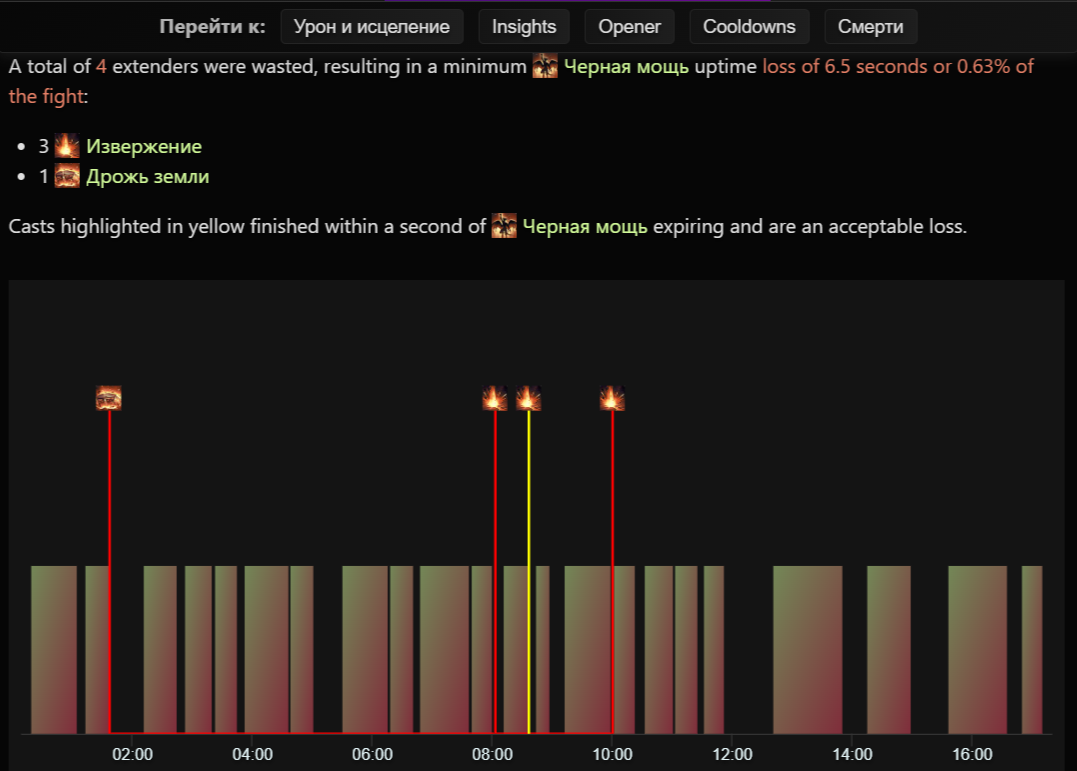Screen dimensions: 1077x771
Task: Click the Дрожь земли icon in the bullet list
Action: coord(67,176)
